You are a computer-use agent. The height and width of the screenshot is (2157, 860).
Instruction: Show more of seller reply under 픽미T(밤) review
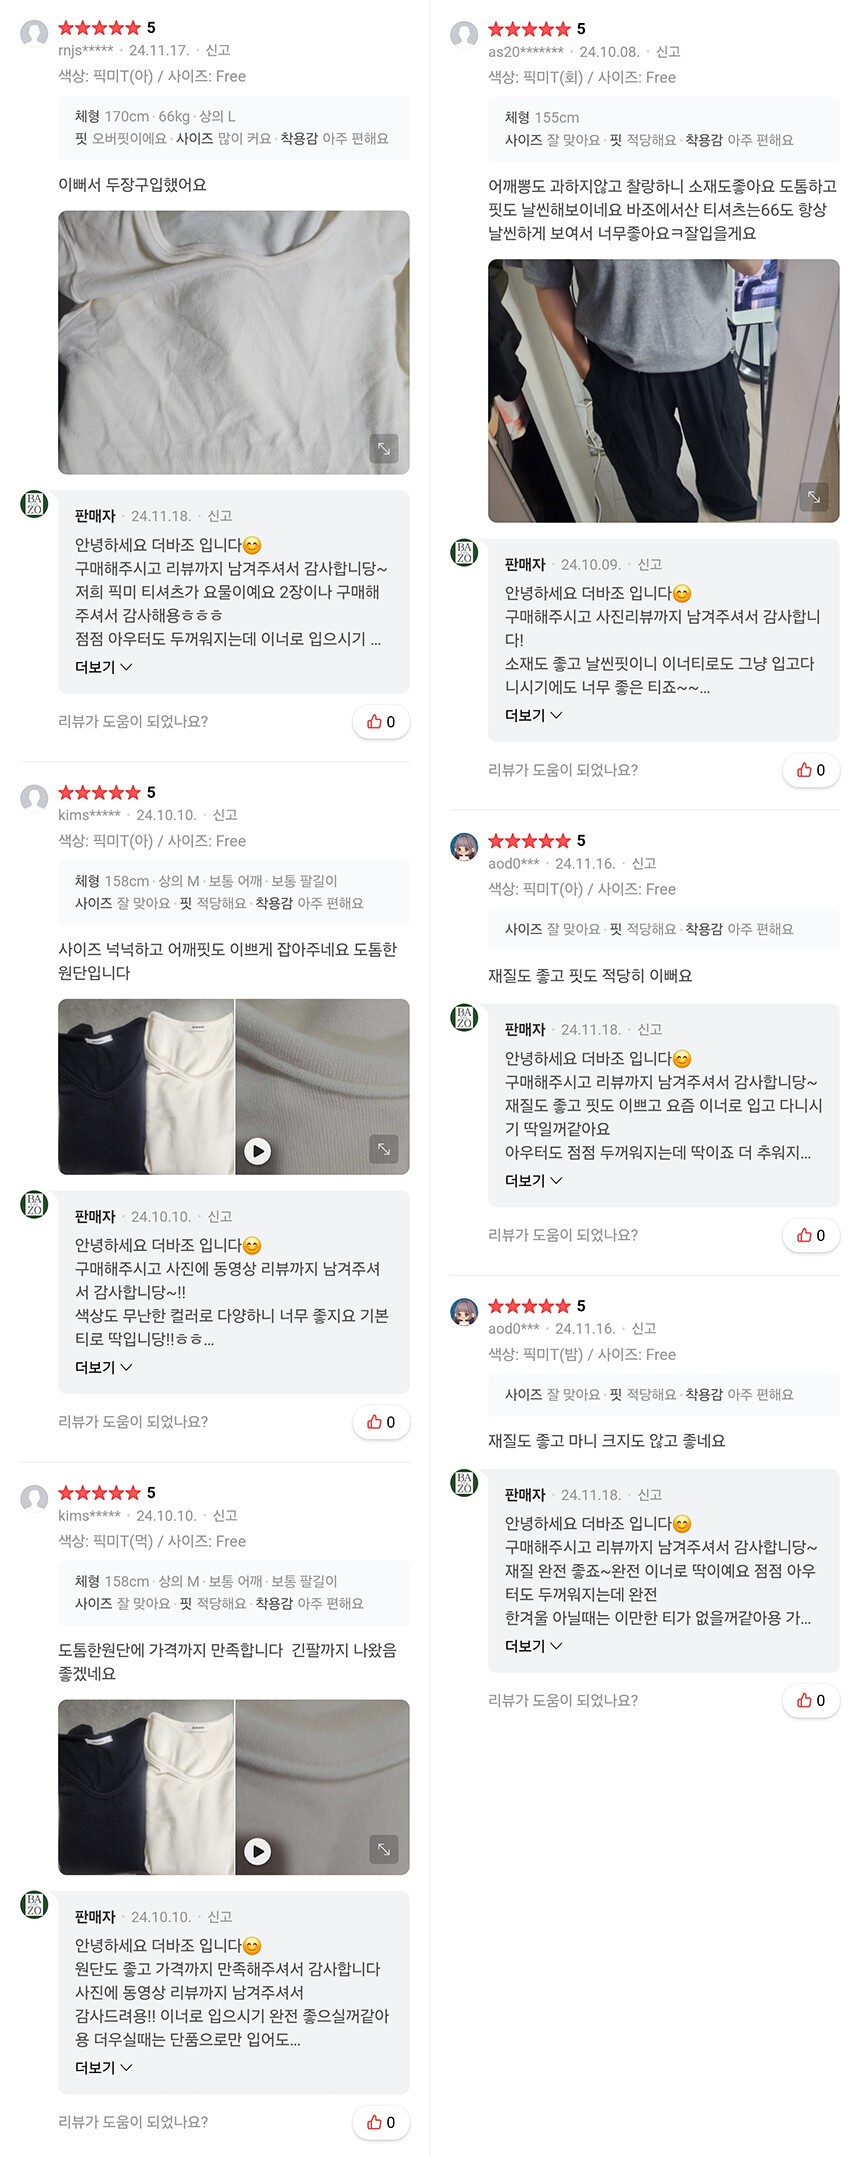[x=534, y=1645]
